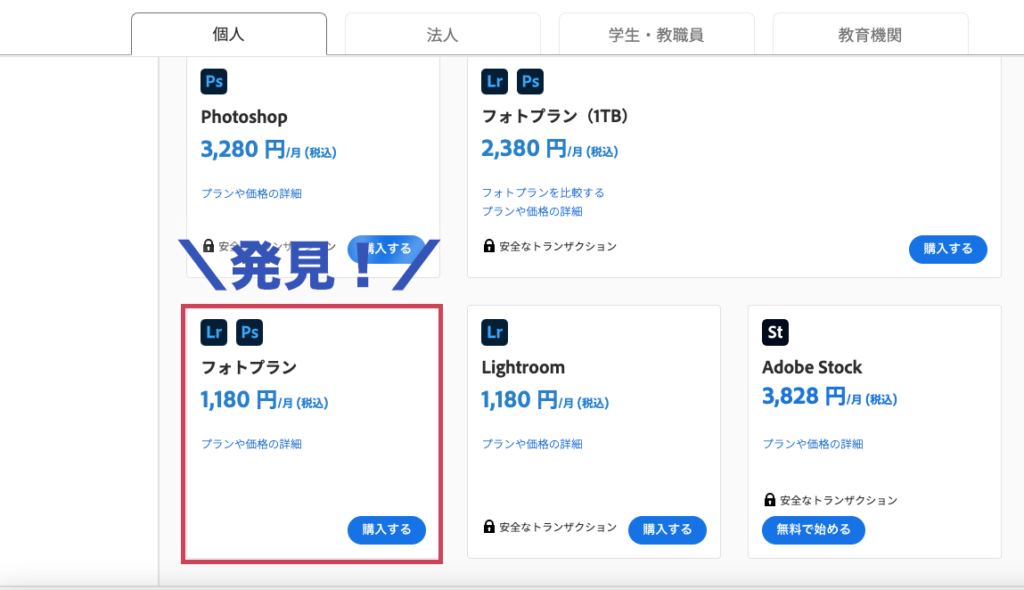This screenshot has height=590, width=1024.
Task: Click the Lr icon in highlighted フォトプラン card
Action: pyautogui.click(x=214, y=332)
